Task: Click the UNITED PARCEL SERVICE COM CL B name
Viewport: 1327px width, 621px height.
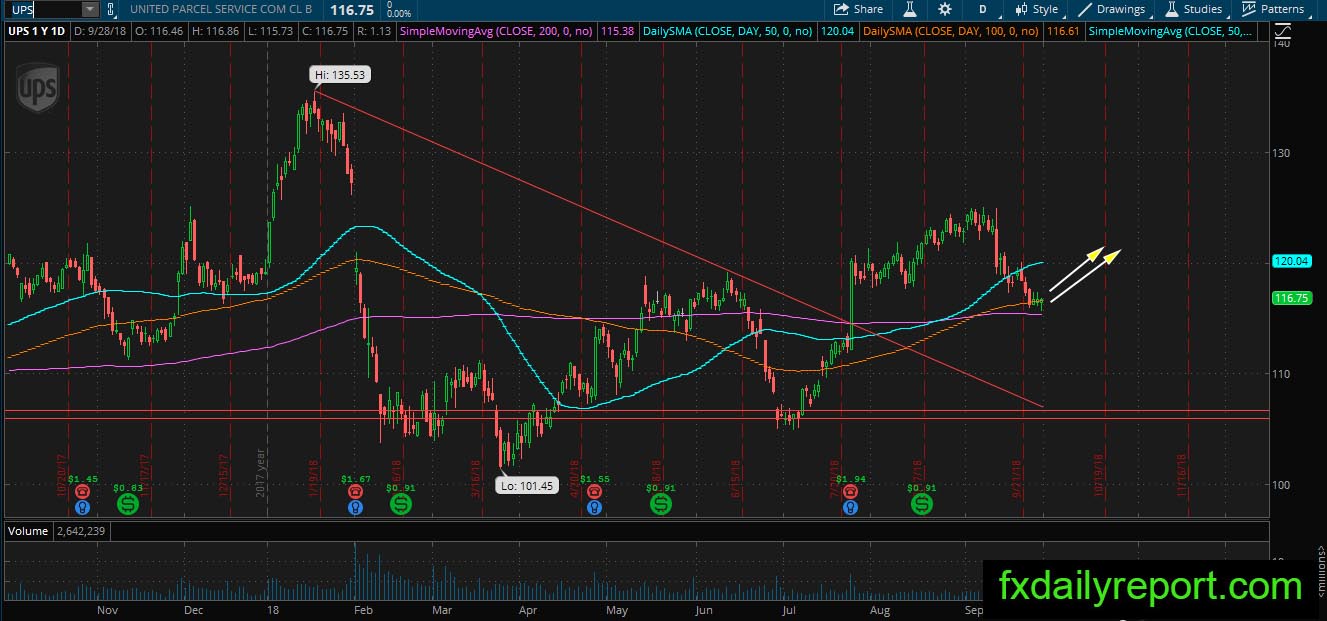Action: point(221,9)
